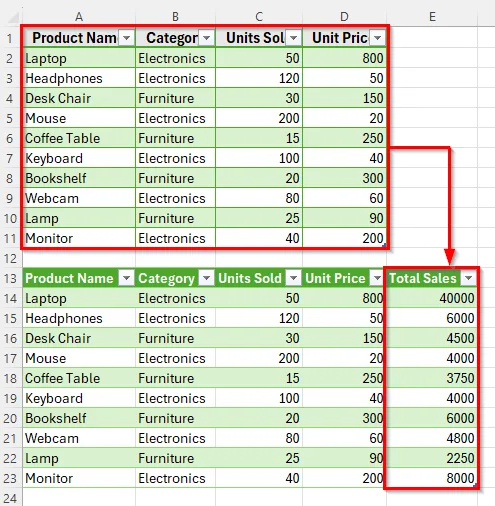Screen dimensions: 495x506
Task: Open the top table's Units Sold filter dropdown
Action: (x=293, y=38)
